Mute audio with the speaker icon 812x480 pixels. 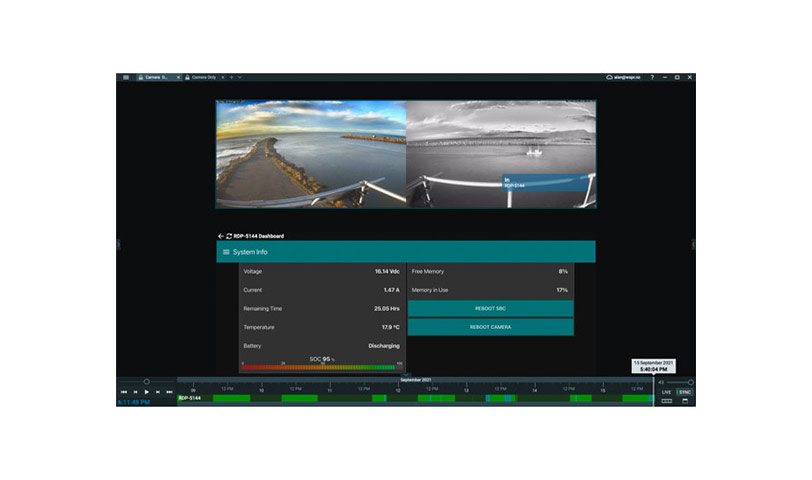661,382
